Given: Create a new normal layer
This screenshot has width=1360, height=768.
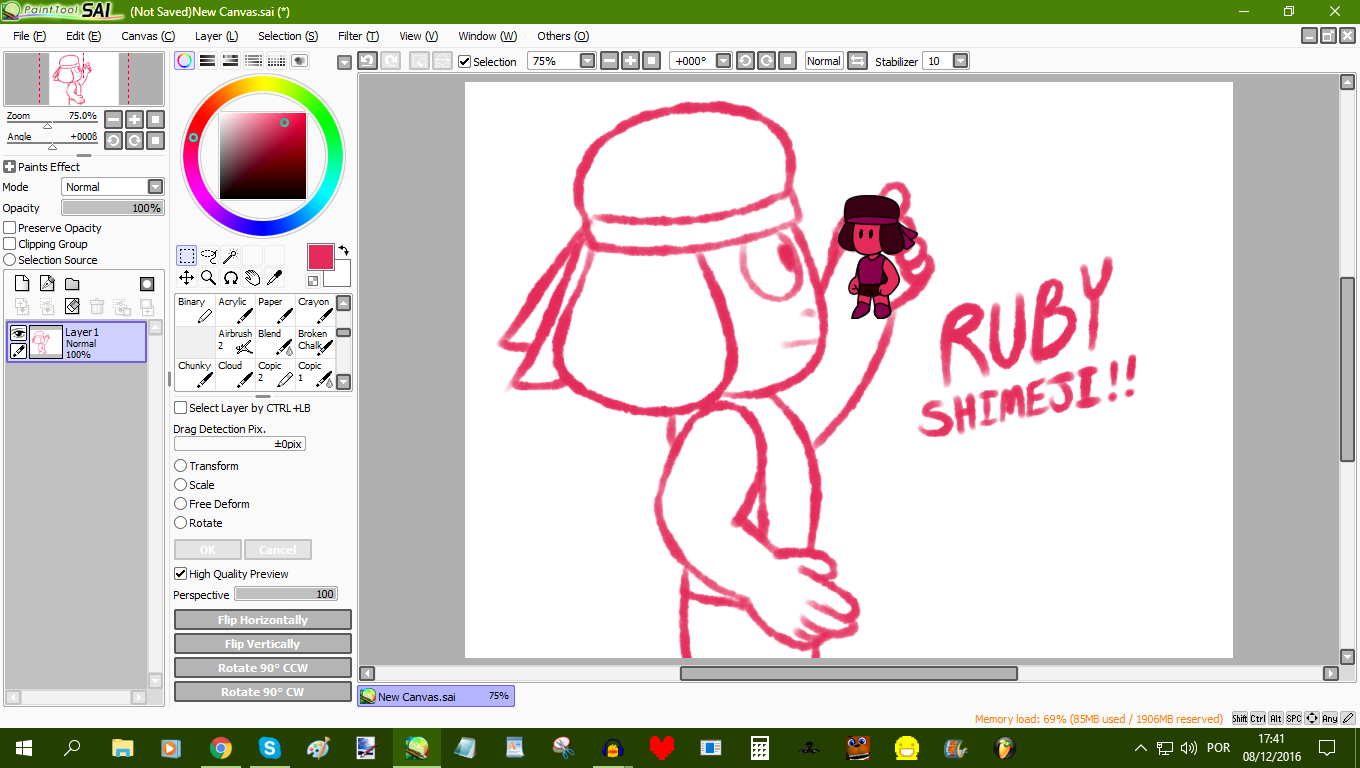Looking at the screenshot, I should point(22,284).
